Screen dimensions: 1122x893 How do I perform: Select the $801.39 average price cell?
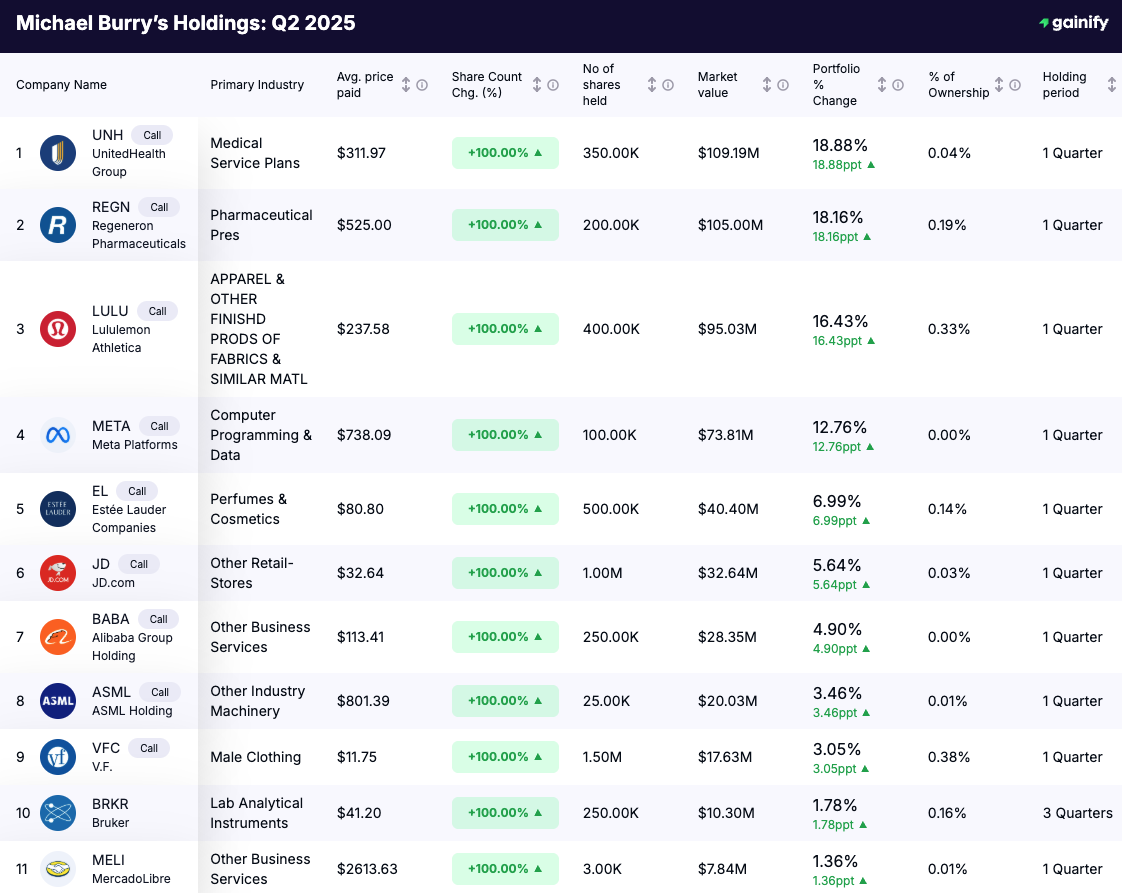pos(364,701)
